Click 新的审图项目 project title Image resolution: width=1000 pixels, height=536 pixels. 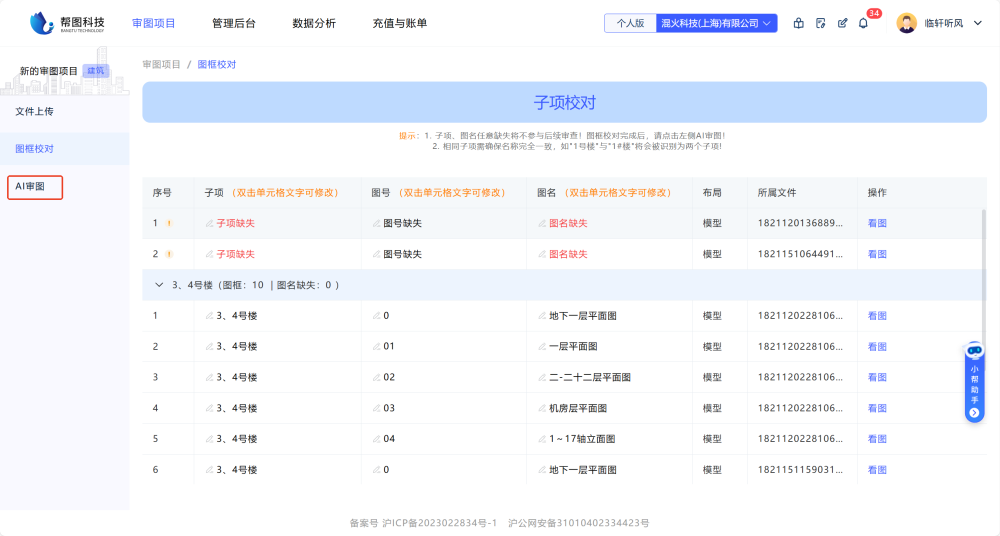[x=48, y=71]
